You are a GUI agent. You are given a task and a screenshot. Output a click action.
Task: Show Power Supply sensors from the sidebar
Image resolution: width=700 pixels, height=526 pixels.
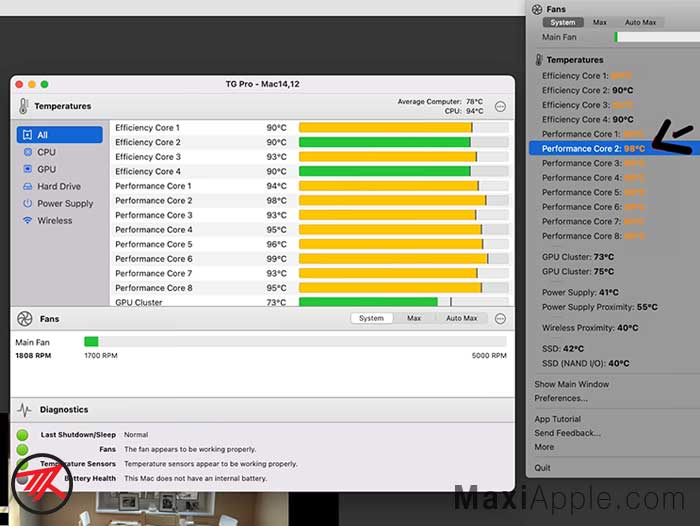click(x=64, y=203)
